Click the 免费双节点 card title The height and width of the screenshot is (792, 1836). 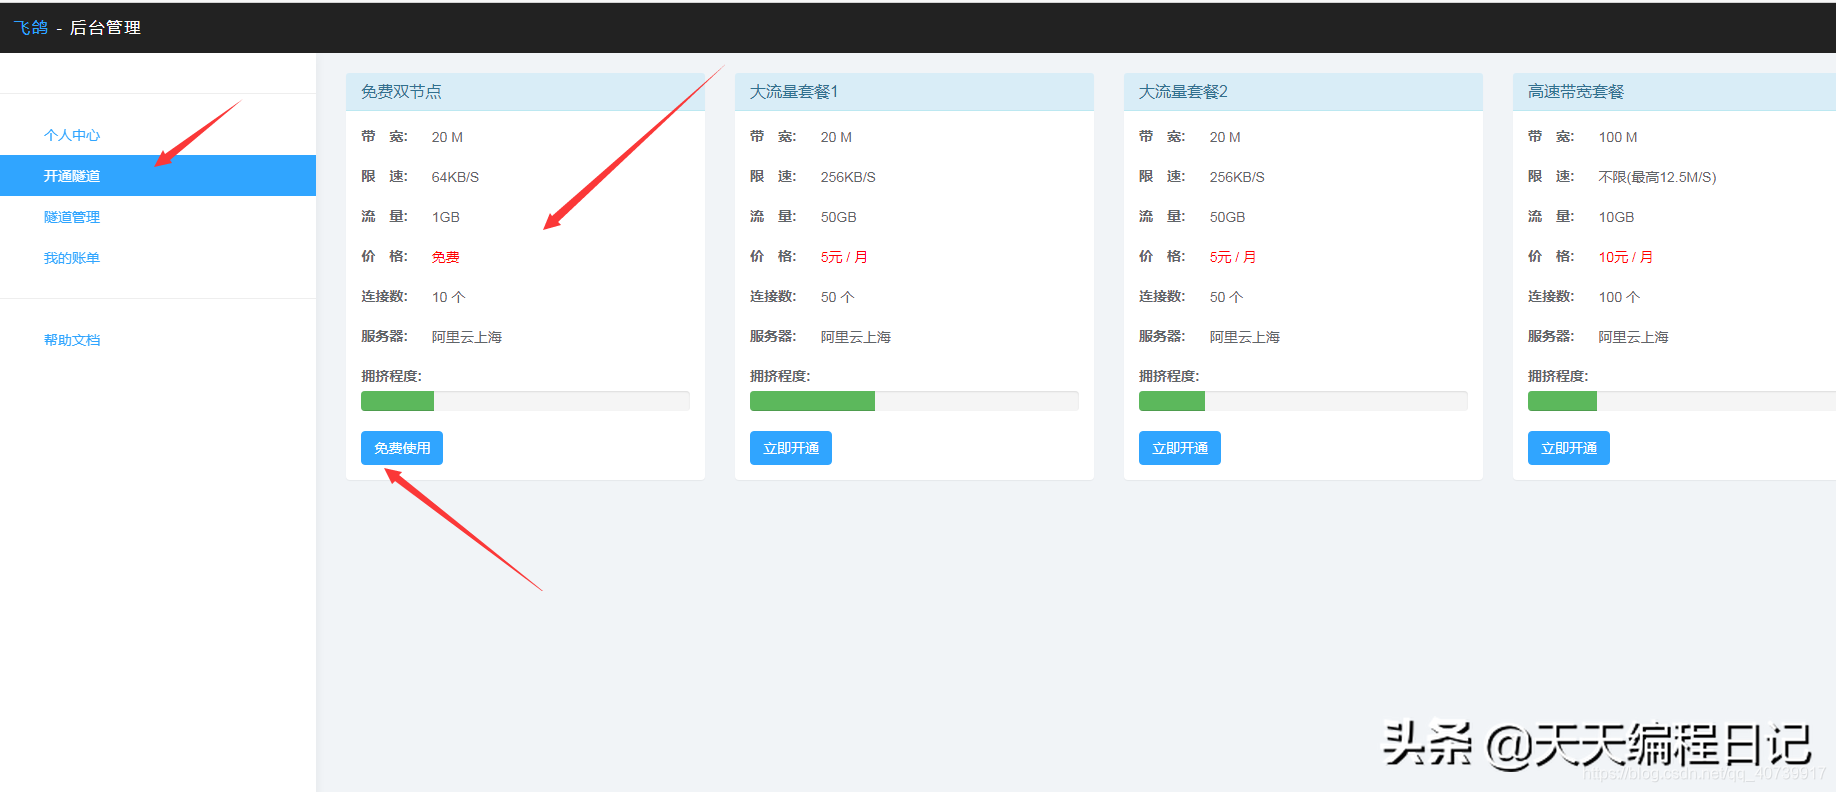tap(401, 92)
